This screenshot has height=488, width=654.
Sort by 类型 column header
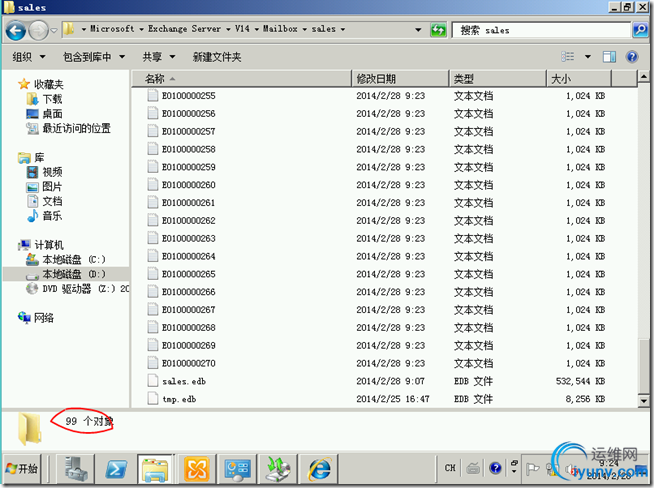point(498,78)
